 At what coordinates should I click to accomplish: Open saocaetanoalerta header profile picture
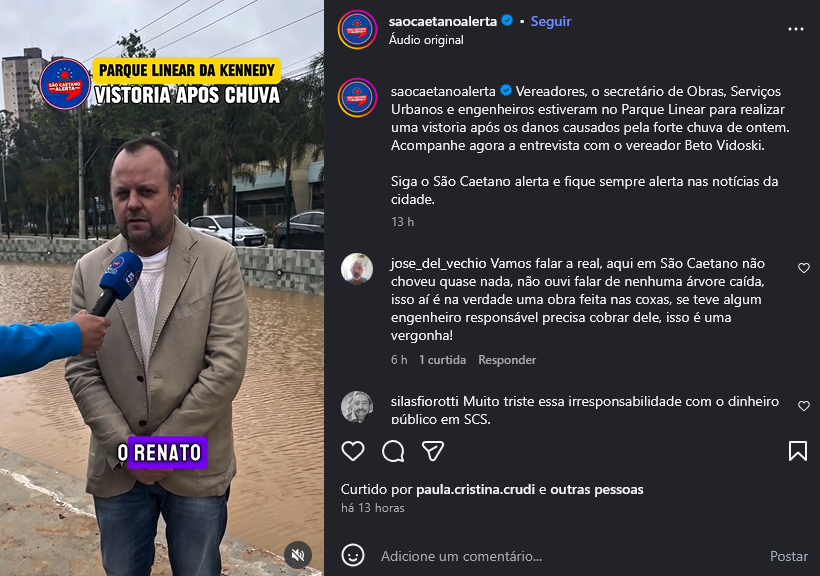[357, 30]
